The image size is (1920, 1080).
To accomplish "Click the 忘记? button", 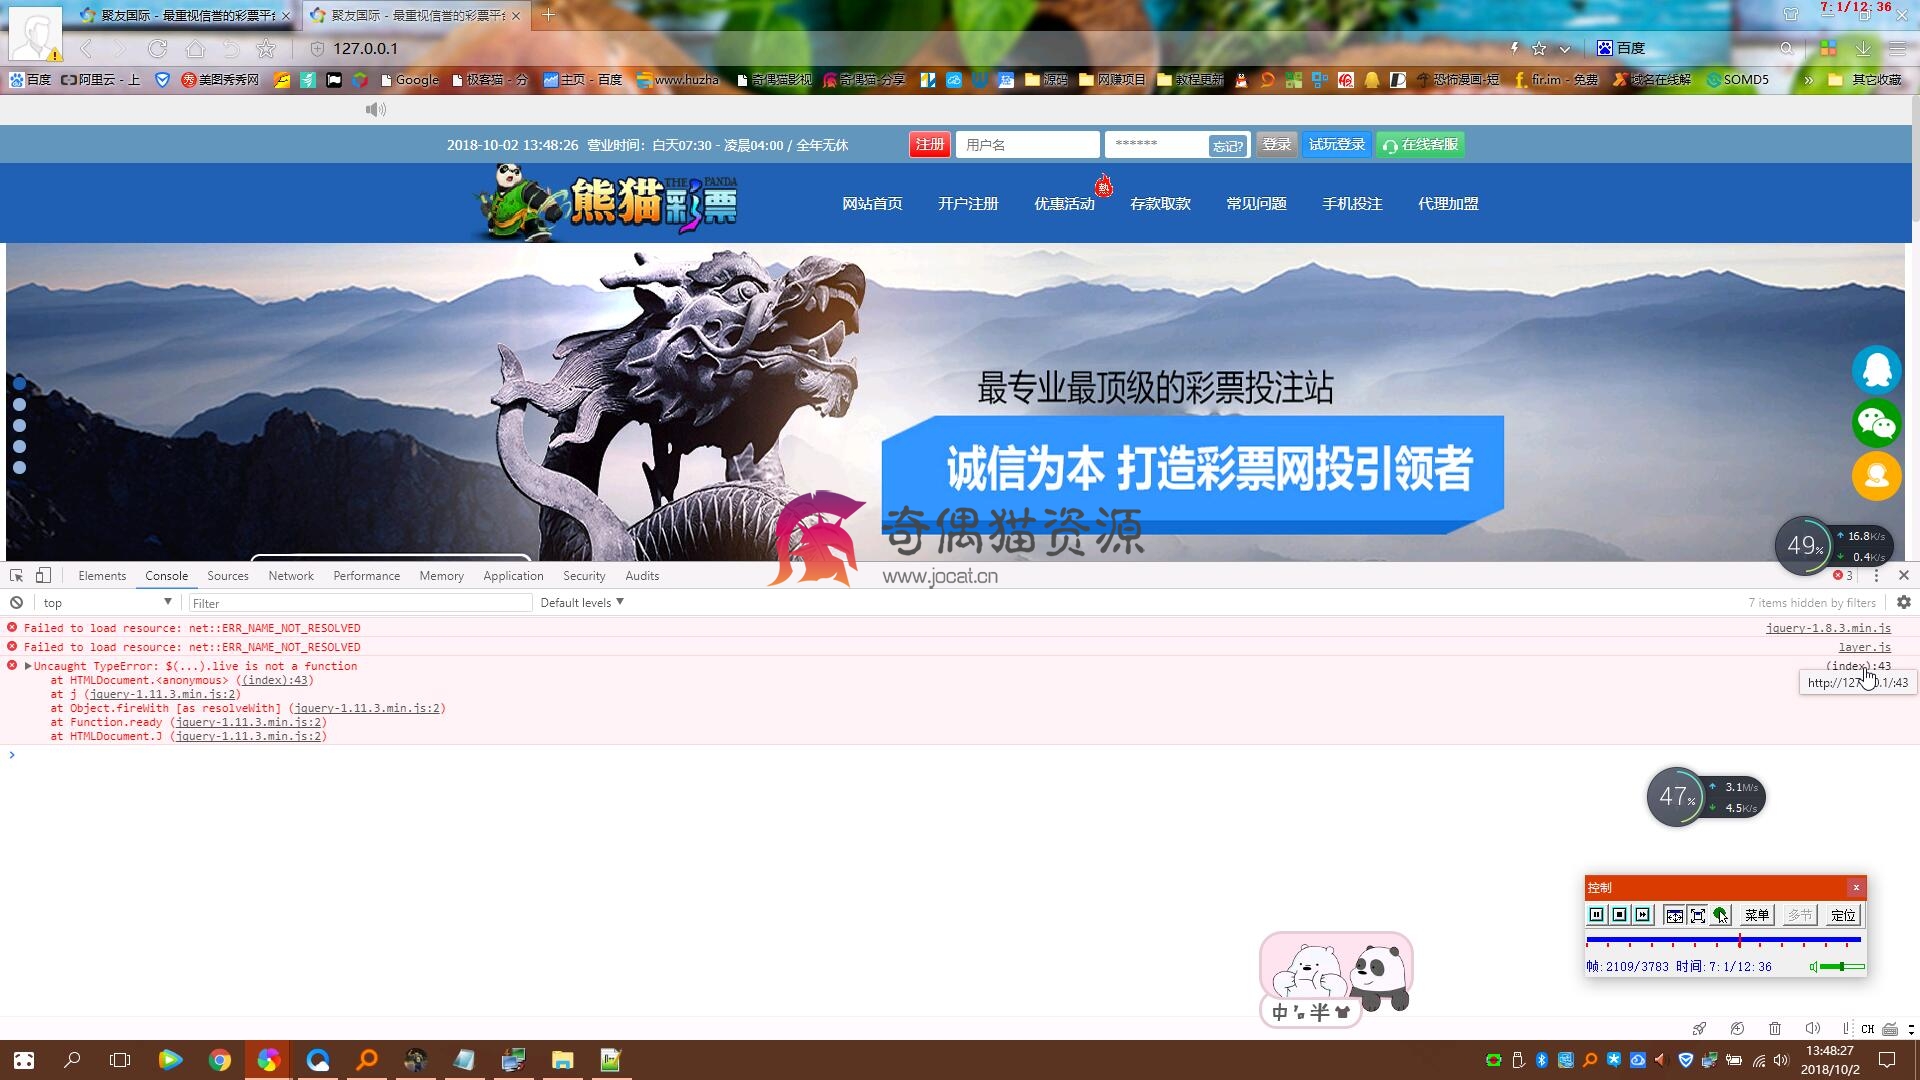I will 1228,146.
